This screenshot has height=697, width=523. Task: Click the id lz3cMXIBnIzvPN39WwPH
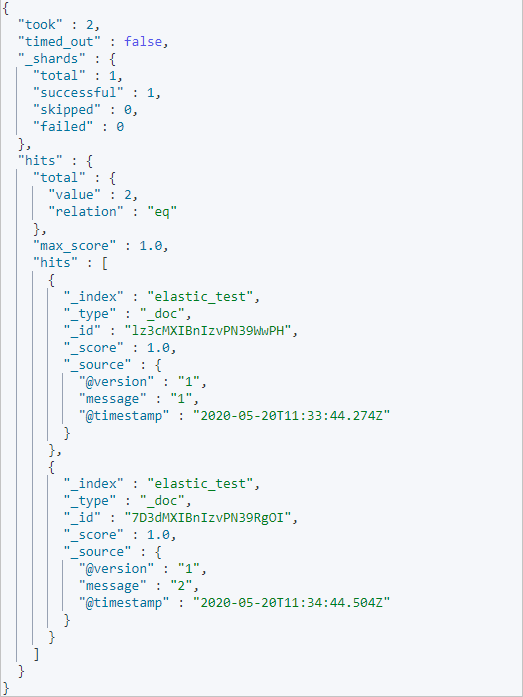click(208, 331)
